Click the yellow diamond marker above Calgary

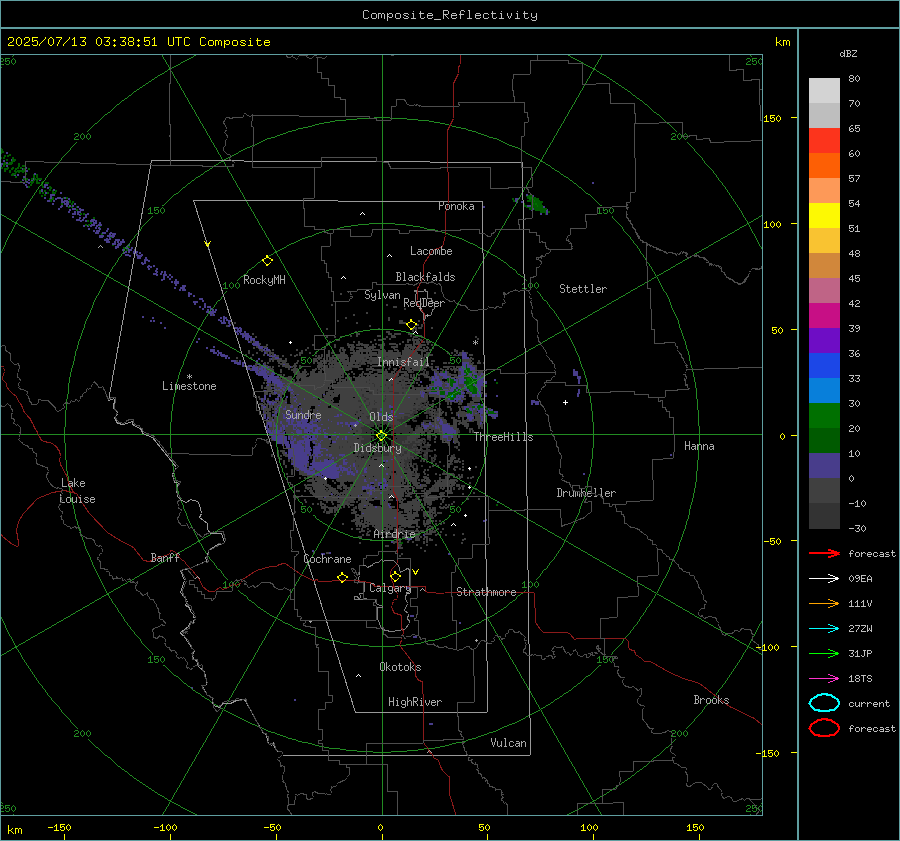[395, 576]
